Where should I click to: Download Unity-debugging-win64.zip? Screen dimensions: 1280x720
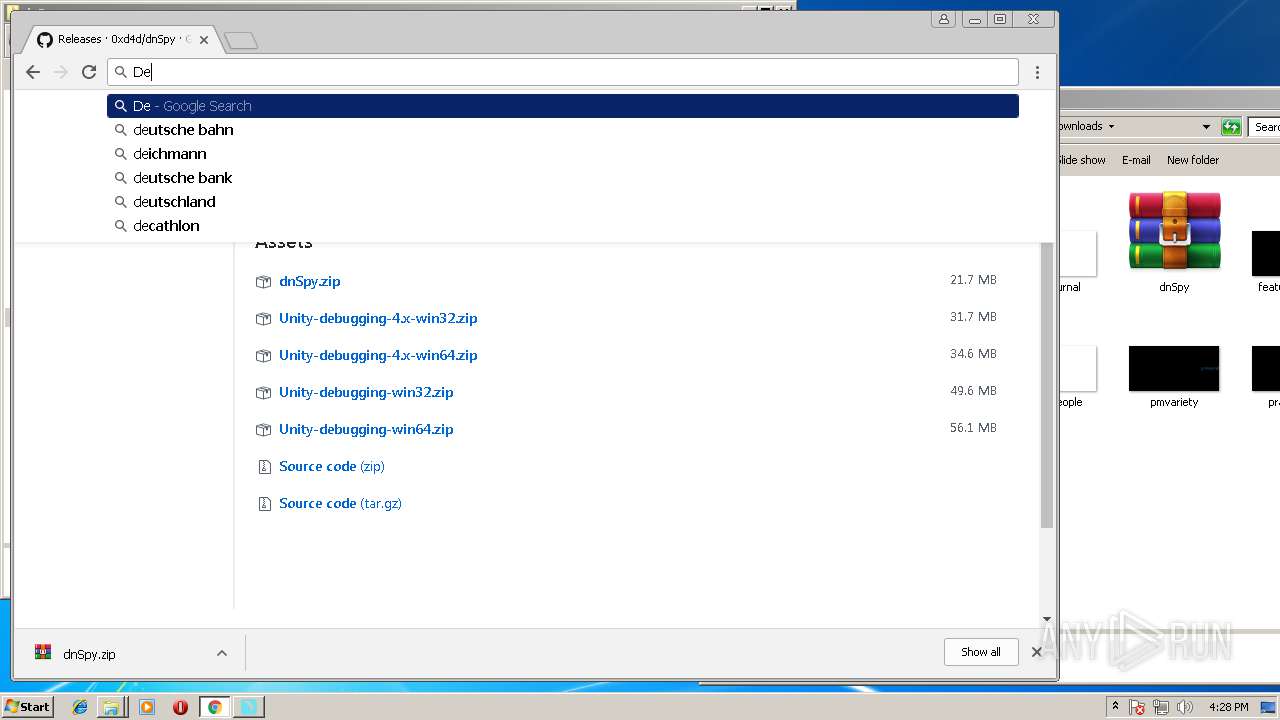pyautogui.click(x=366, y=429)
